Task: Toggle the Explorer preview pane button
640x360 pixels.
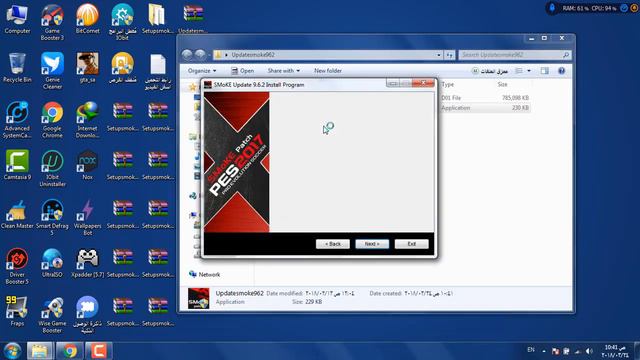Action: 544,71
